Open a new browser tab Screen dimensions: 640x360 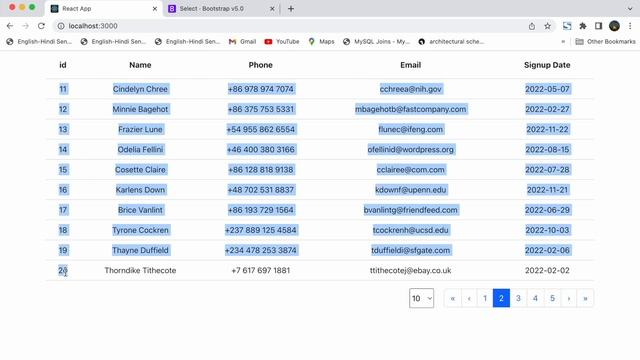[291, 9]
